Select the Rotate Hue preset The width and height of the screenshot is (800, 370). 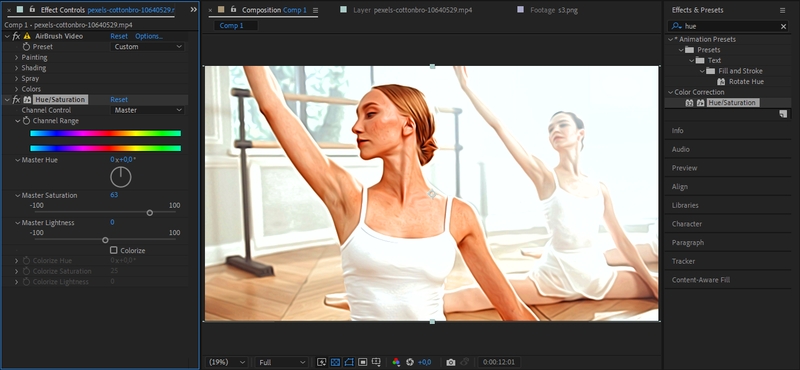click(746, 82)
